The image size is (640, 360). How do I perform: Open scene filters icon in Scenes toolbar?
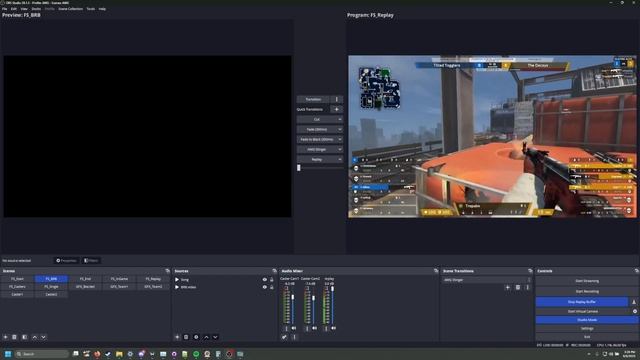24,337
